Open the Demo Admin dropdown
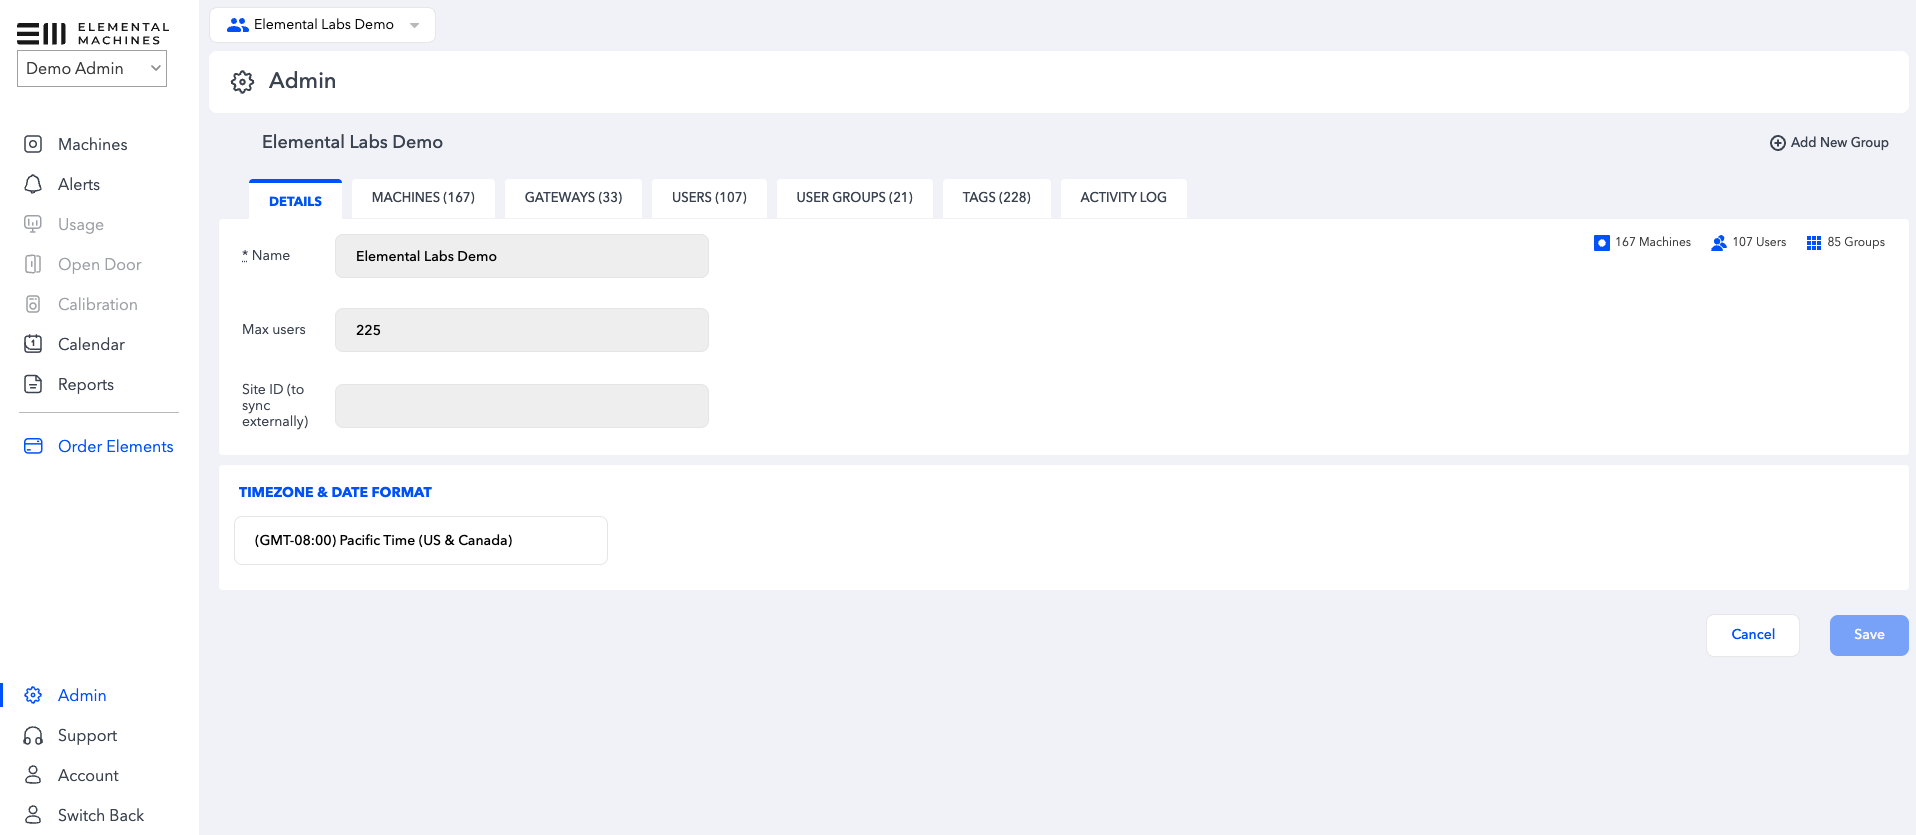 (92, 68)
